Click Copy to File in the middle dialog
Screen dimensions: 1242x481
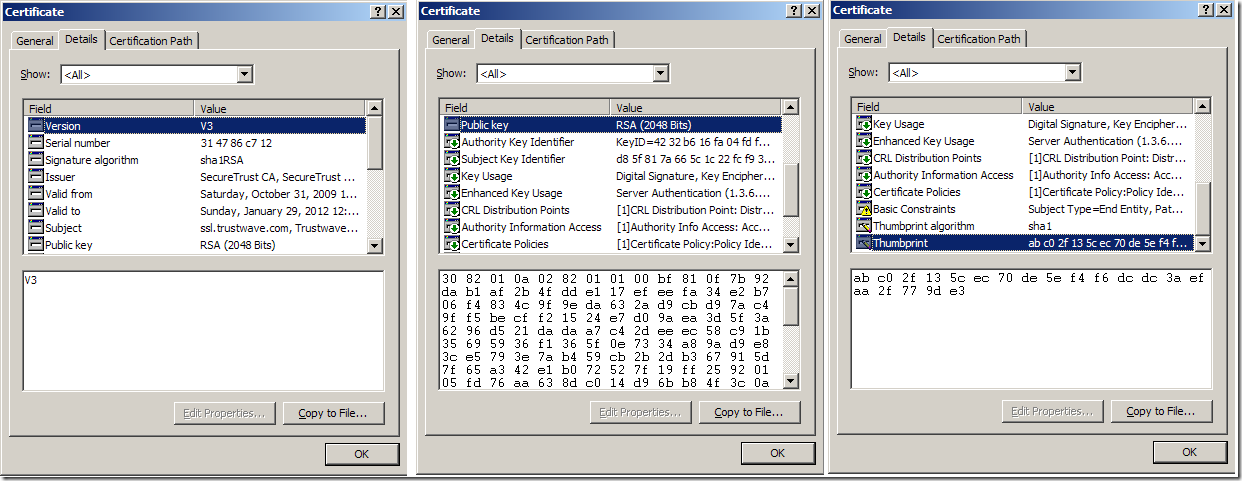coord(742,412)
